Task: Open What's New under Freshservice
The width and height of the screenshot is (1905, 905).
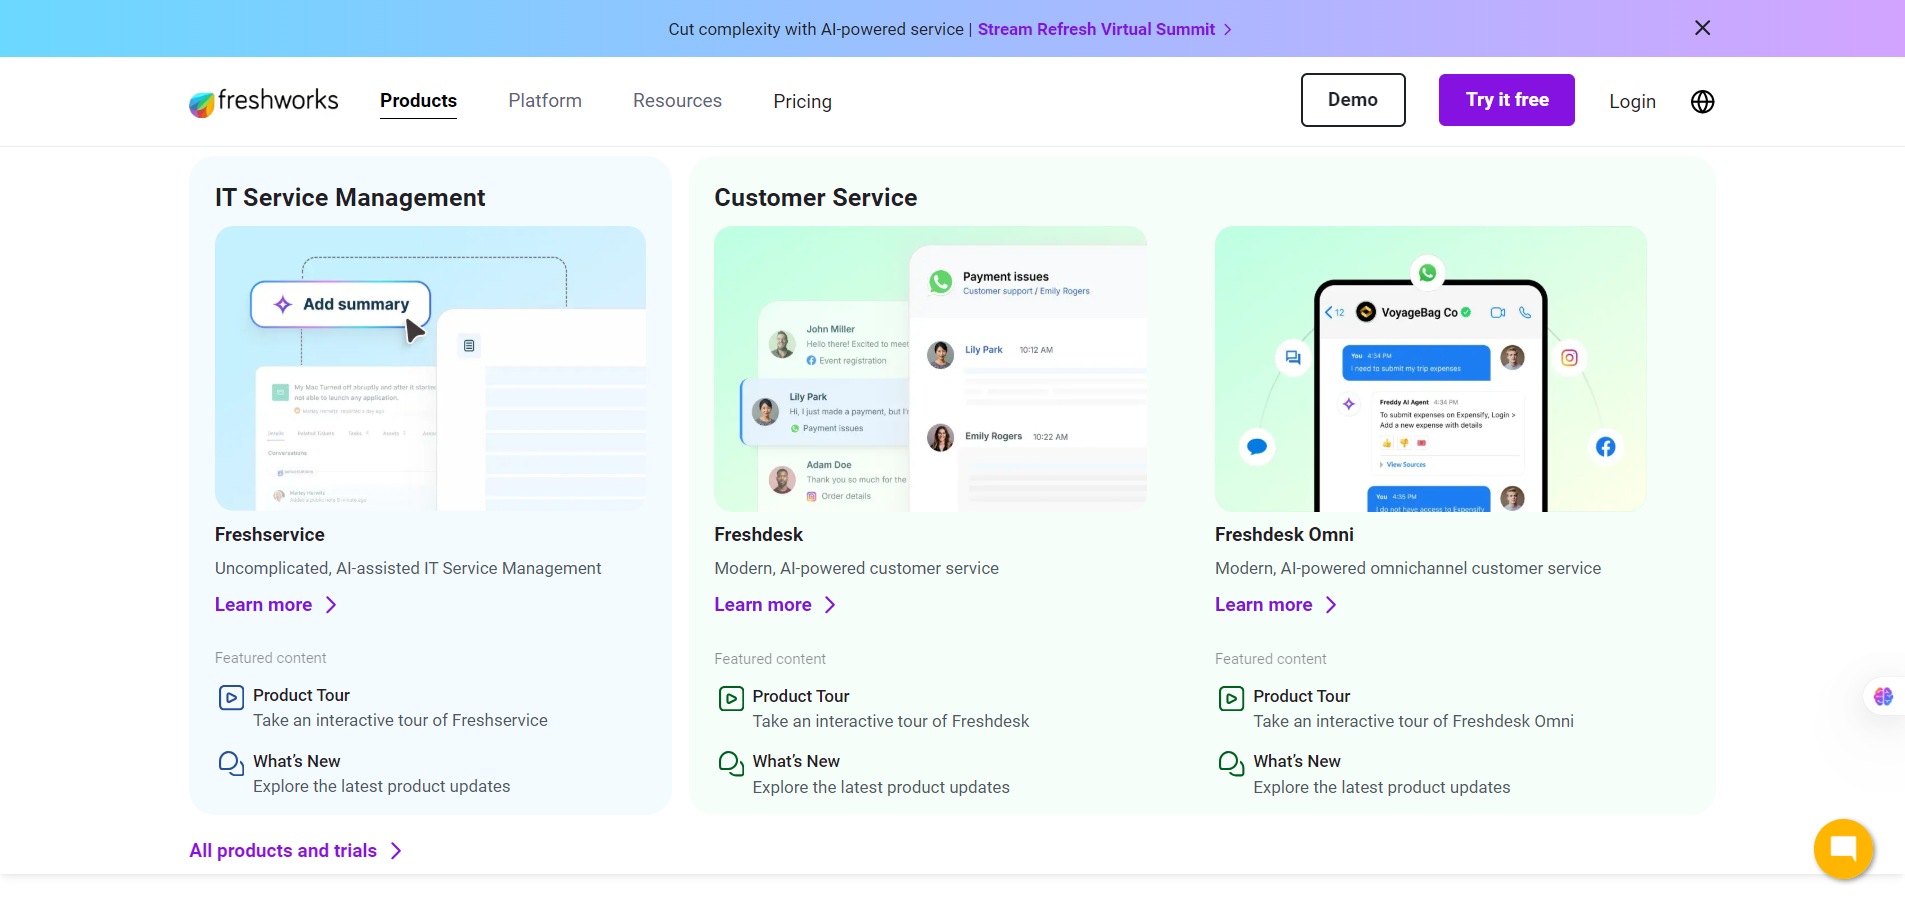Action: click(296, 761)
